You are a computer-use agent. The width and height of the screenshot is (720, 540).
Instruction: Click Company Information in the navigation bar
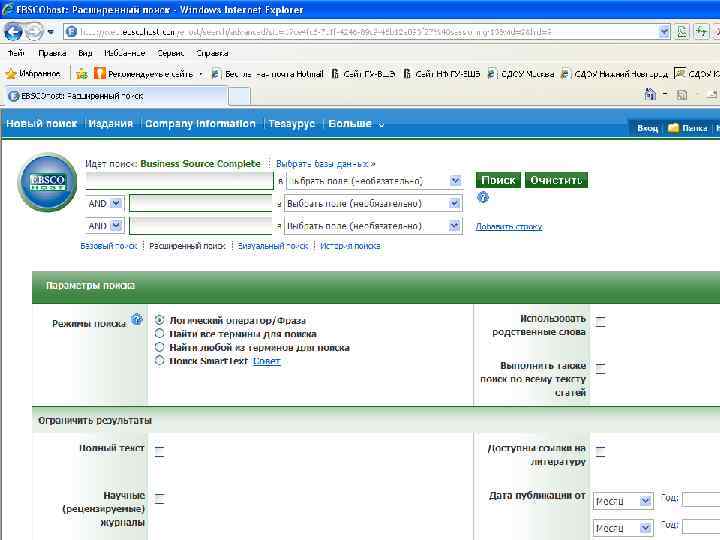pyautogui.click(x=200, y=124)
